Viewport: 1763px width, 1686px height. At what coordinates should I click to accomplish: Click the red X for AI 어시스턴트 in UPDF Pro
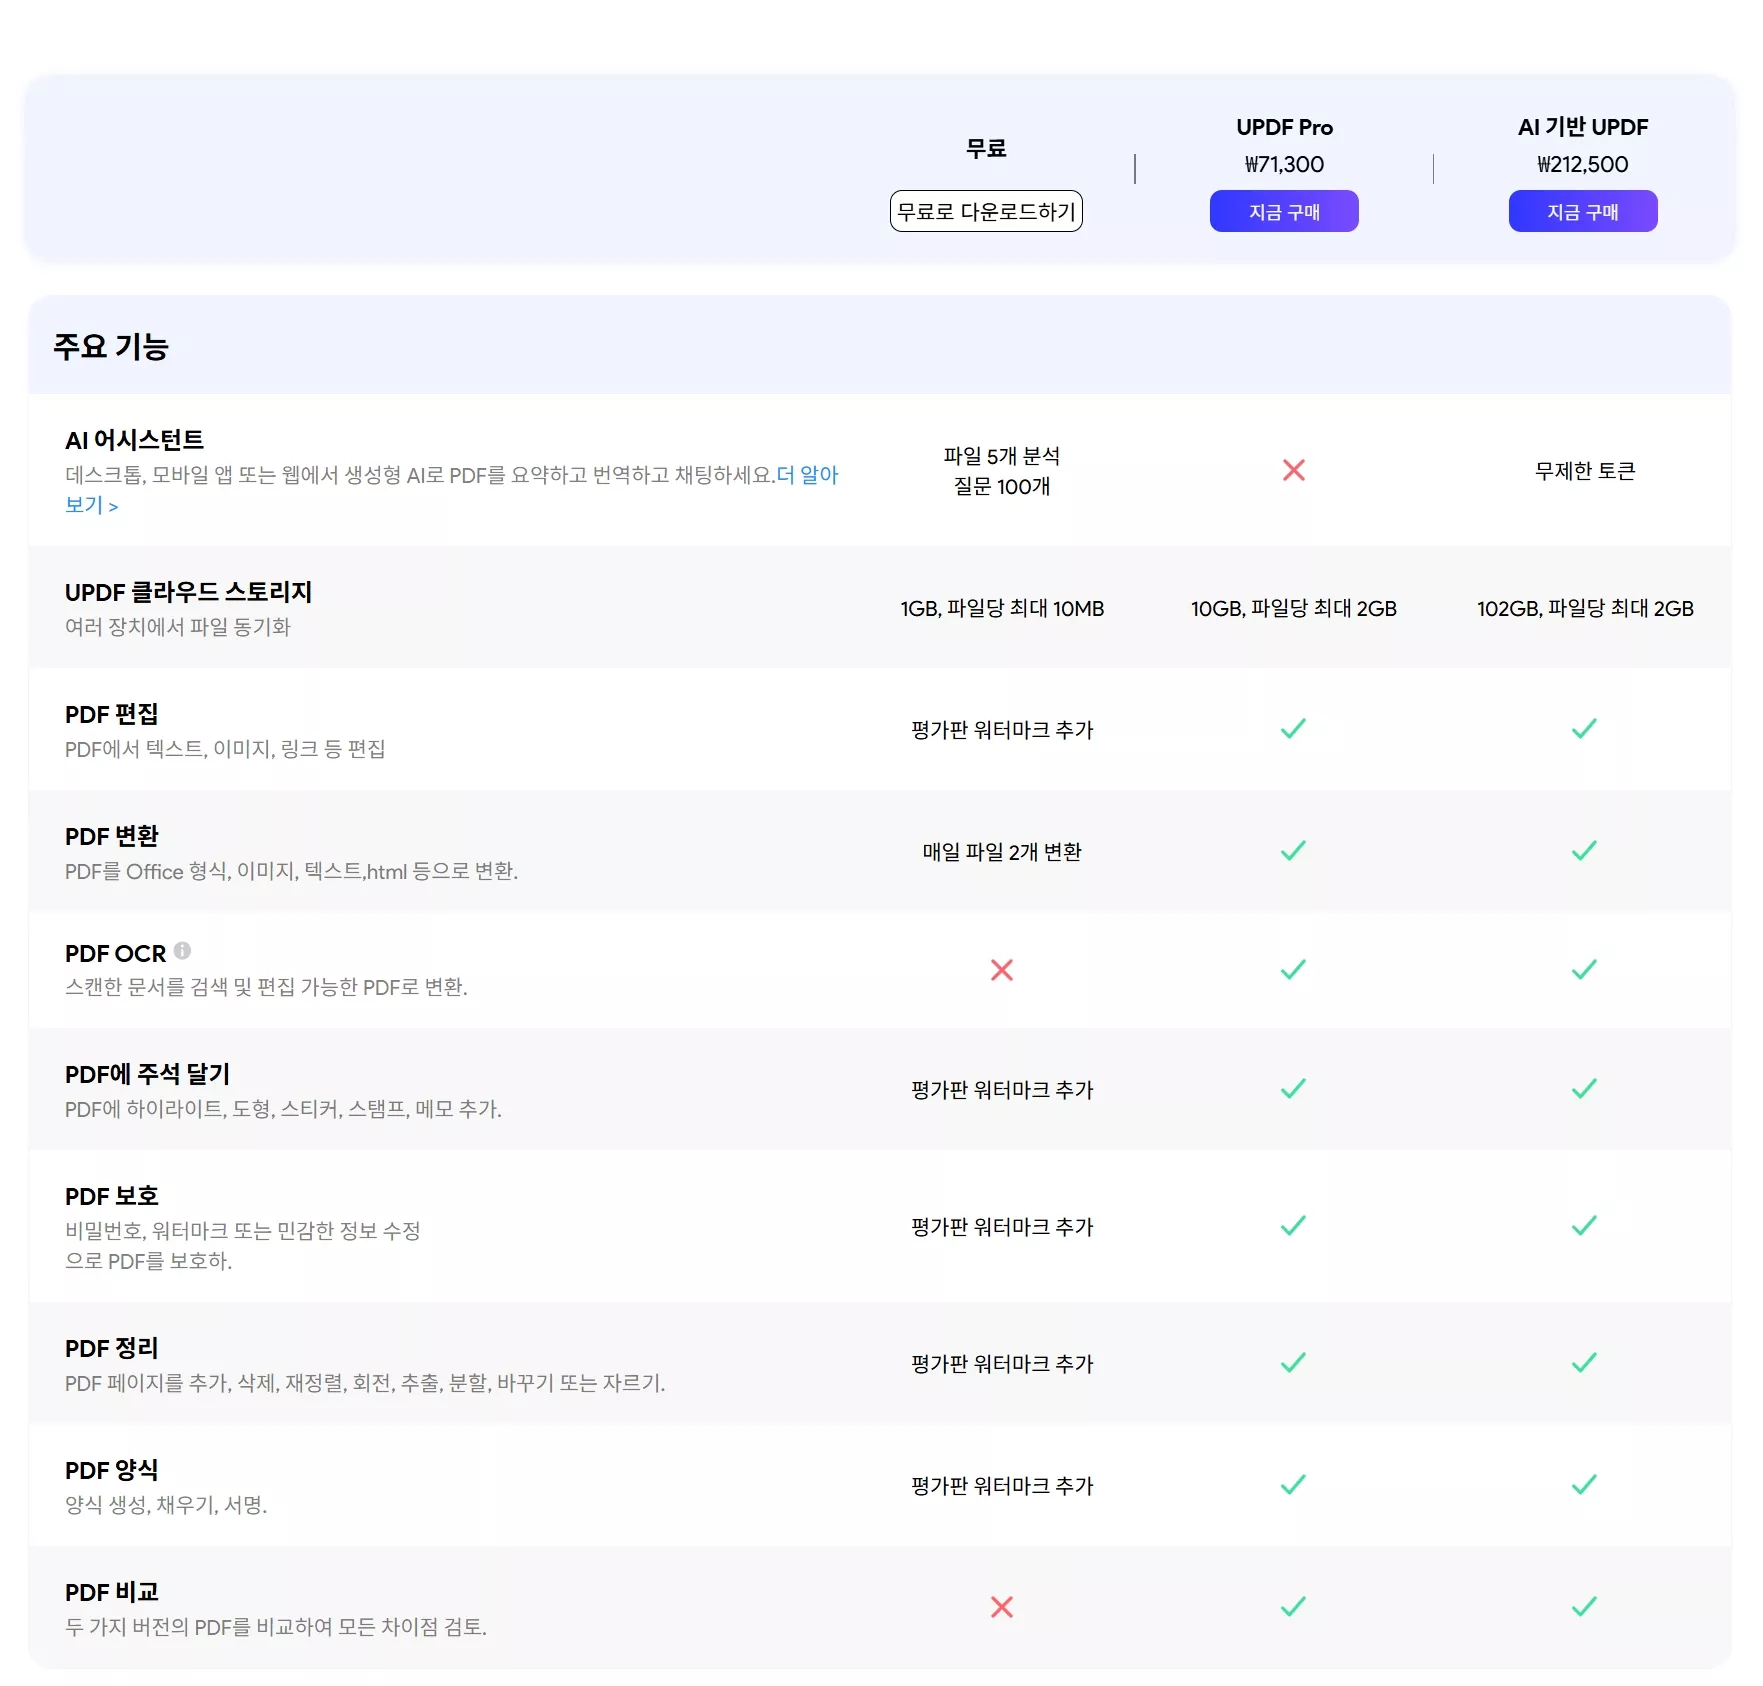pyautogui.click(x=1294, y=470)
